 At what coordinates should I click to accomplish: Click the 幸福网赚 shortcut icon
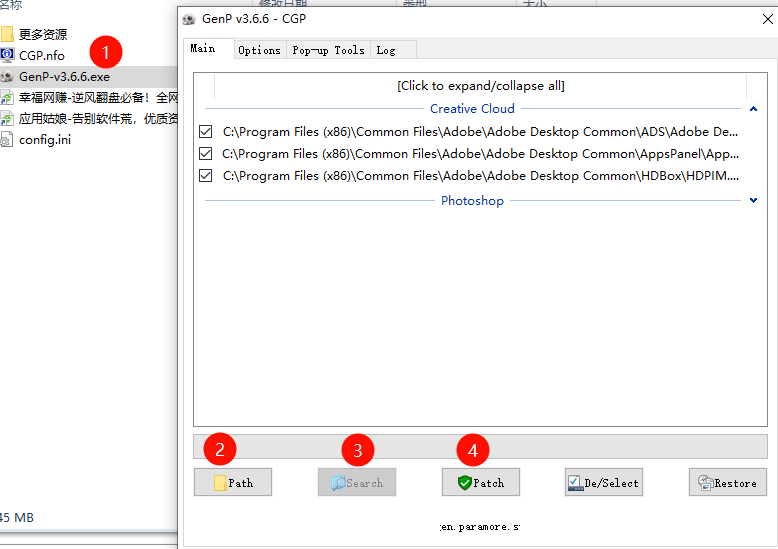tap(7, 97)
